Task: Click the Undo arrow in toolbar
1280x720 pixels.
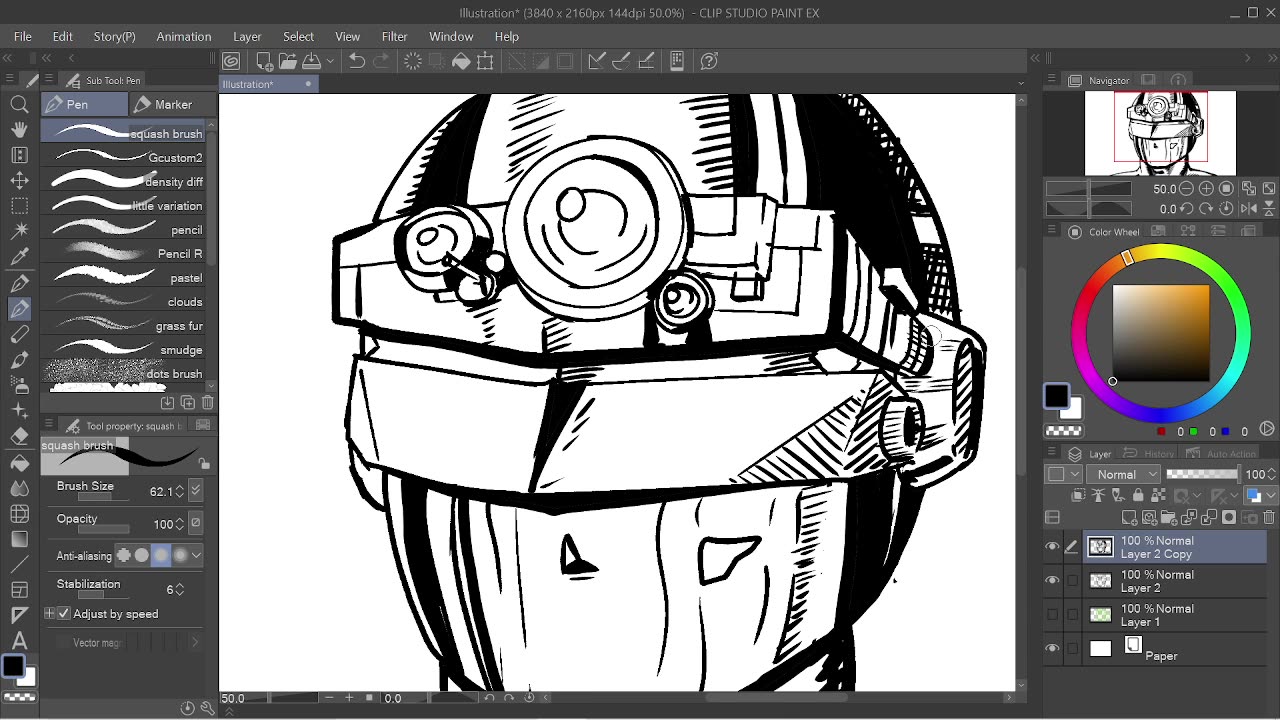Action: click(356, 61)
